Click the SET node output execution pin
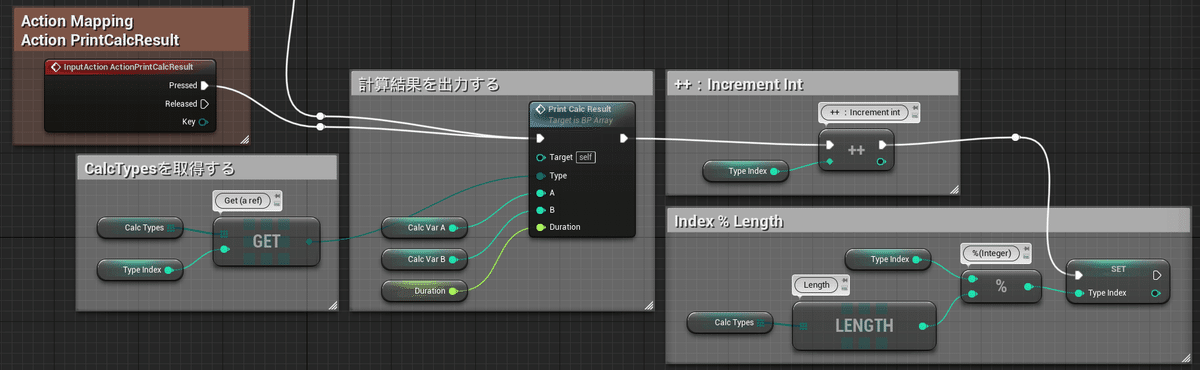This screenshot has height=370, width=1200. (1156, 275)
